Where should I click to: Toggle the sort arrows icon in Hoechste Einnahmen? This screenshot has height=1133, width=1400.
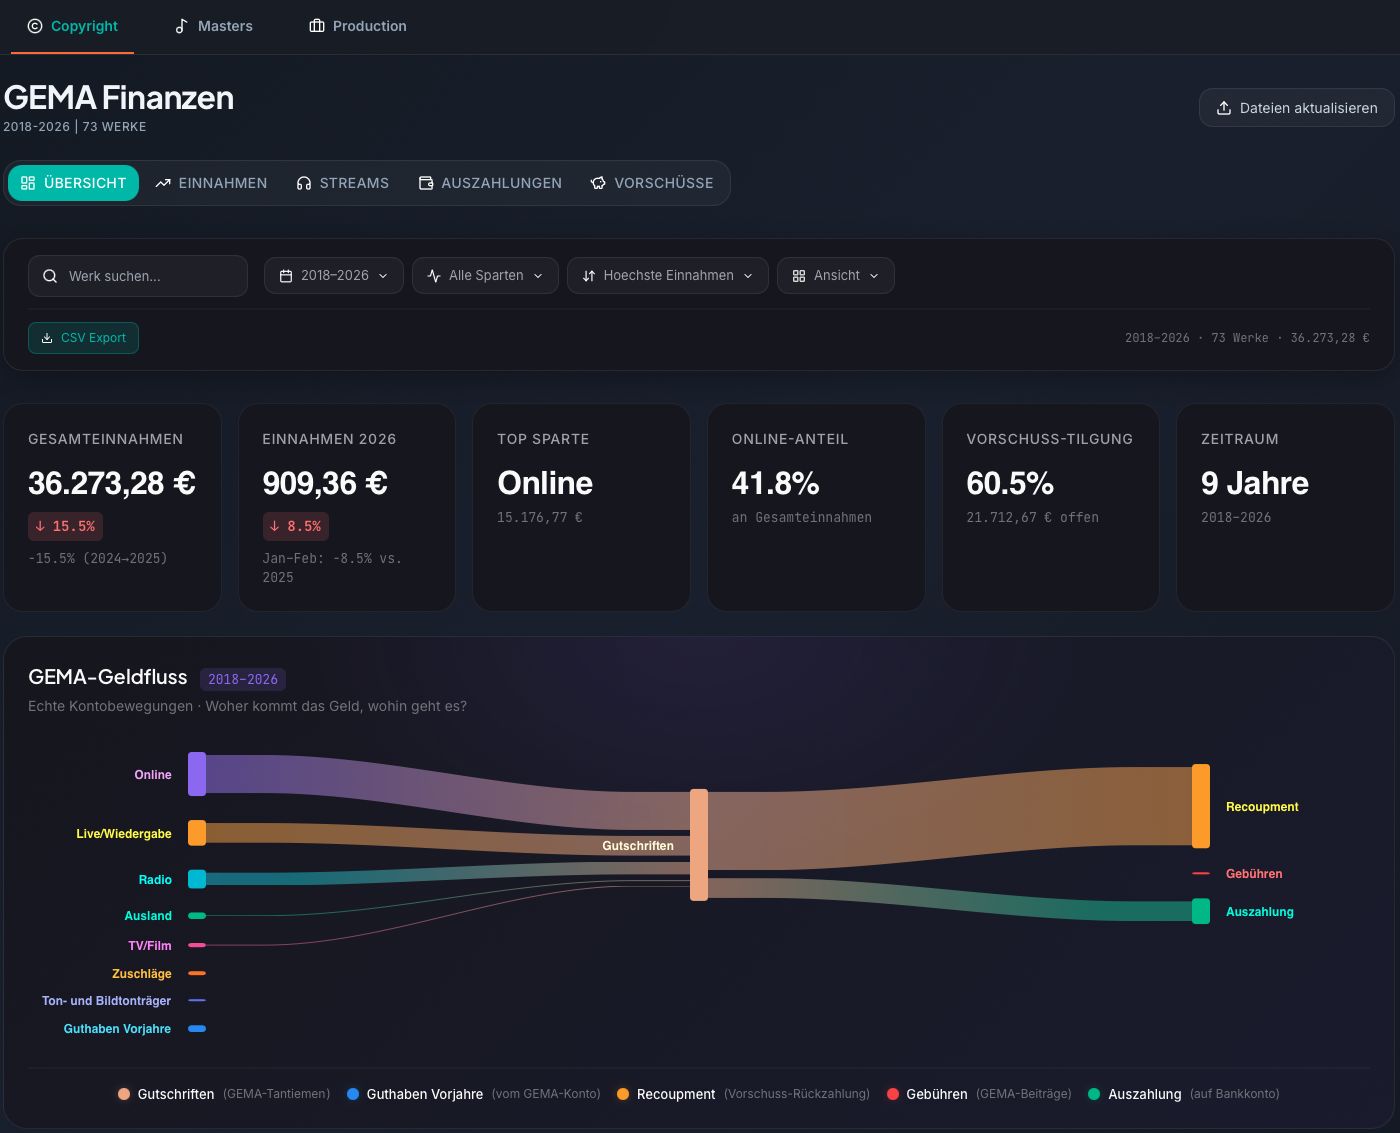pyautogui.click(x=589, y=275)
